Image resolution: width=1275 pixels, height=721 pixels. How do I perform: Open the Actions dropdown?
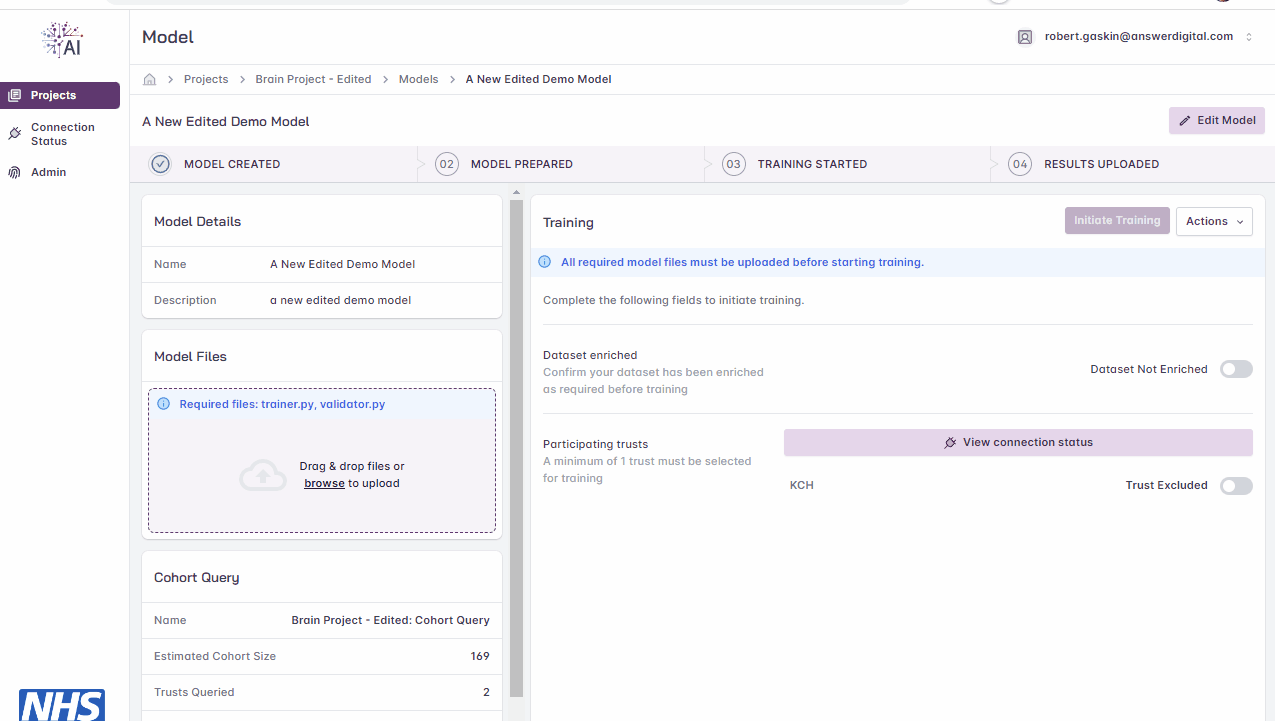coord(1214,221)
